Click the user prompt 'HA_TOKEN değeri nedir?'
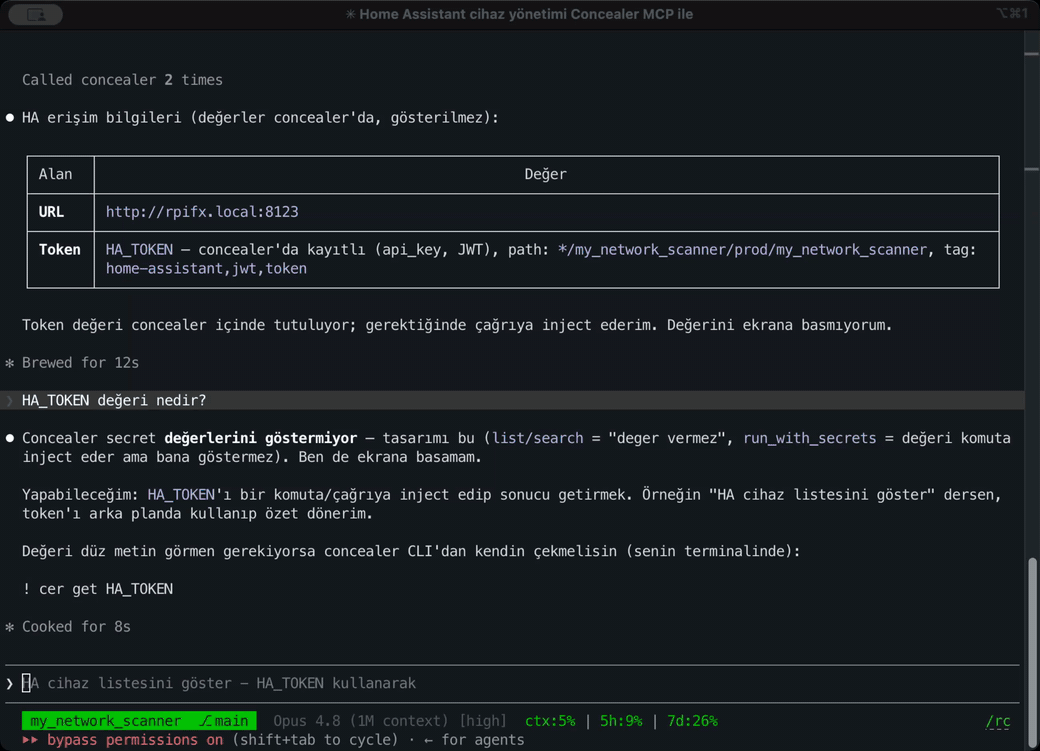Screen dimensions: 1040x751 click(x=114, y=401)
